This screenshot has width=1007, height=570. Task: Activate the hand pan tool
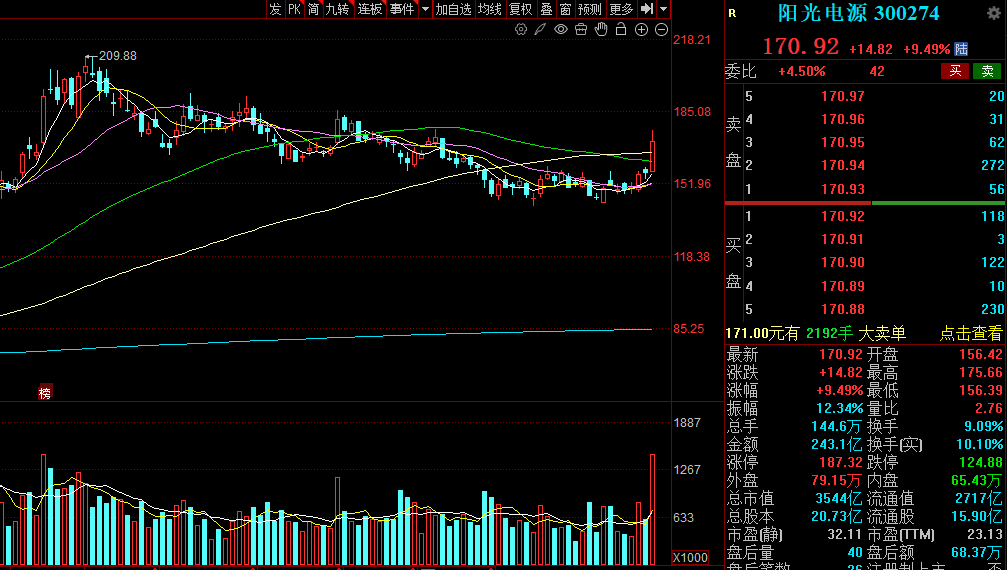pyautogui.click(x=600, y=30)
